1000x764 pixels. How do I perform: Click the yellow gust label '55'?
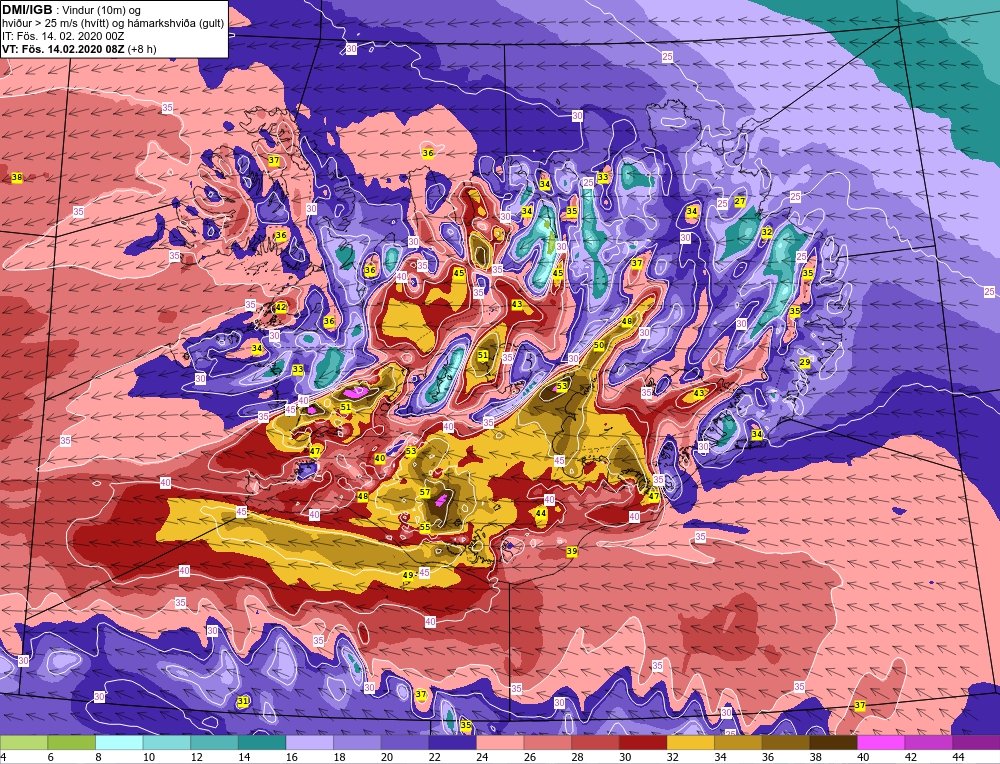click(x=425, y=527)
